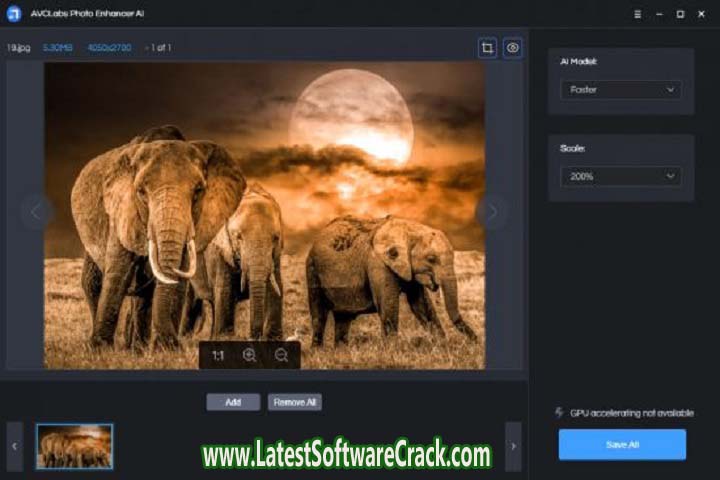The height and width of the screenshot is (480, 720).
Task: Toggle the eye preview icon
Action: [513, 48]
